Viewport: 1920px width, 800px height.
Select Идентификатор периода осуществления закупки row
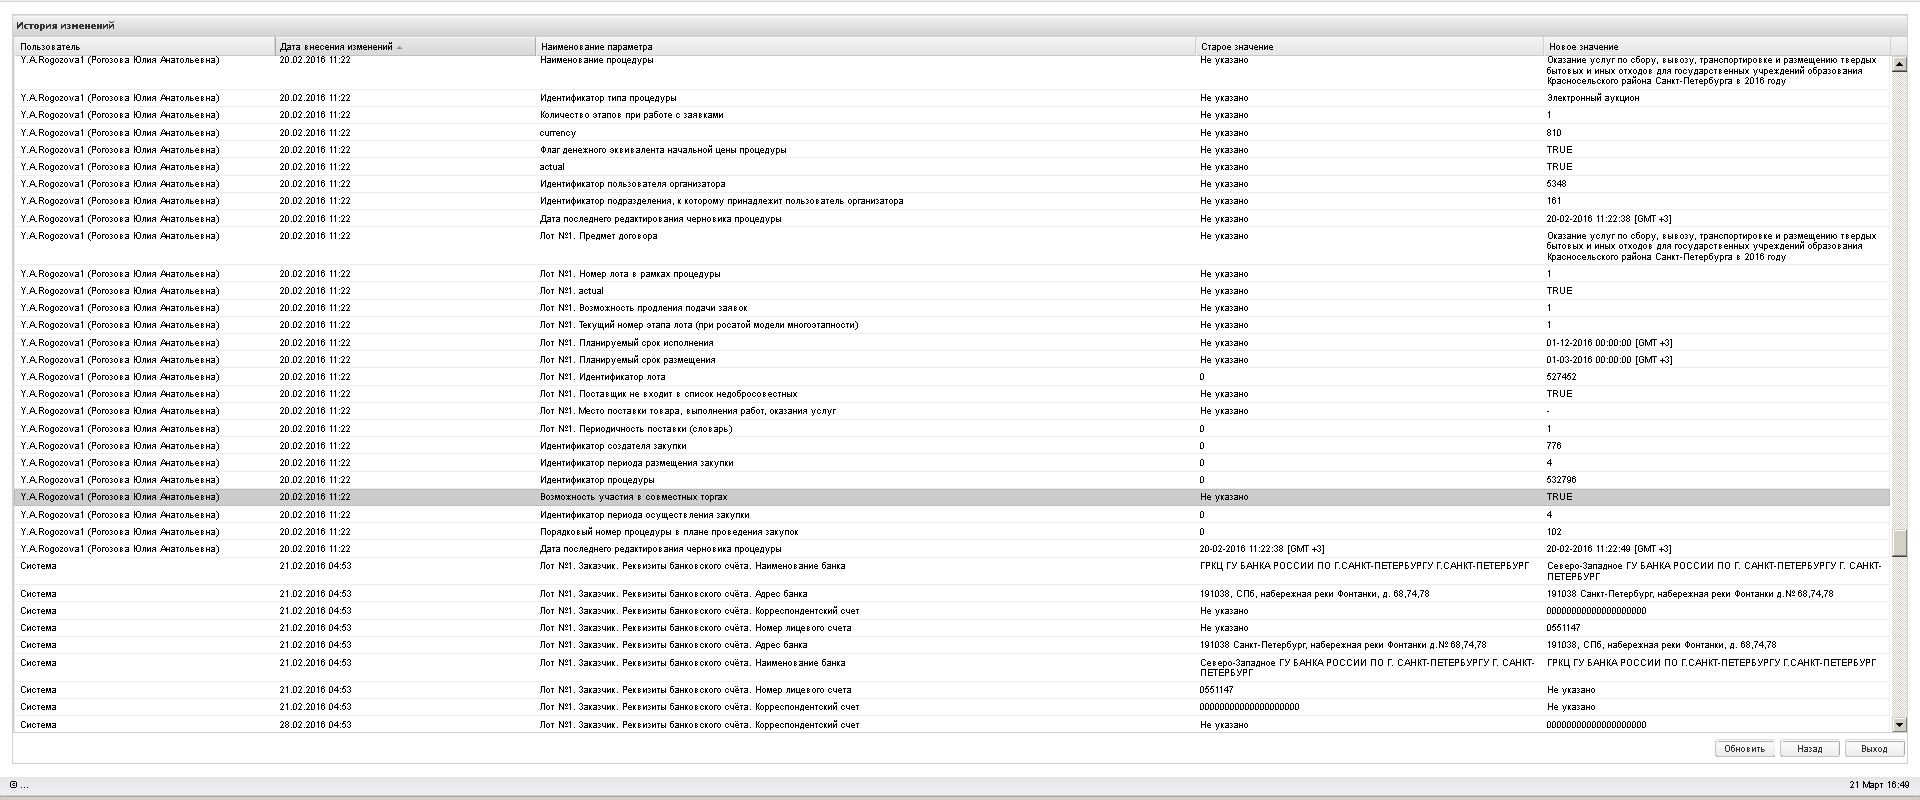(x=952, y=515)
